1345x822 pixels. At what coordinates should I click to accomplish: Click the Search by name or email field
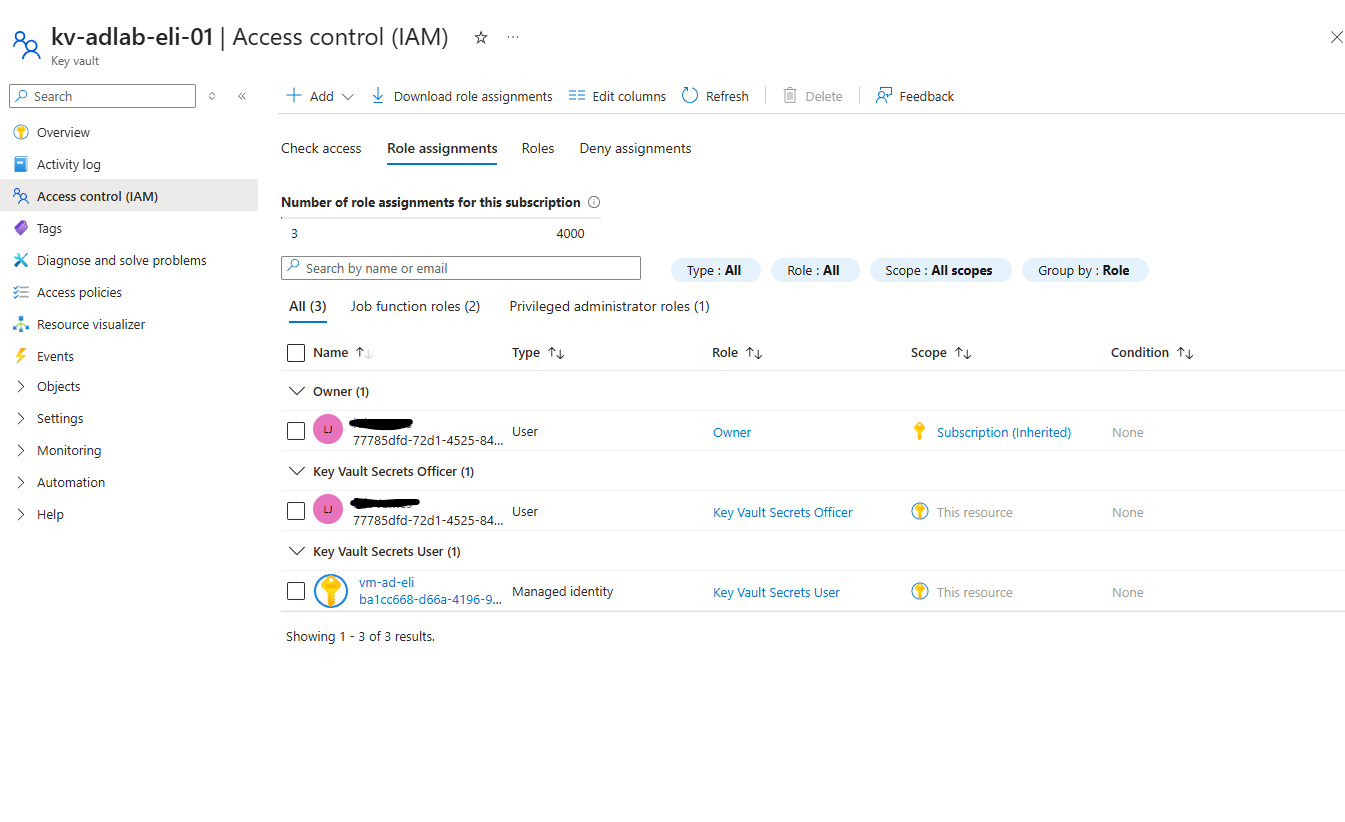[461, 268]
